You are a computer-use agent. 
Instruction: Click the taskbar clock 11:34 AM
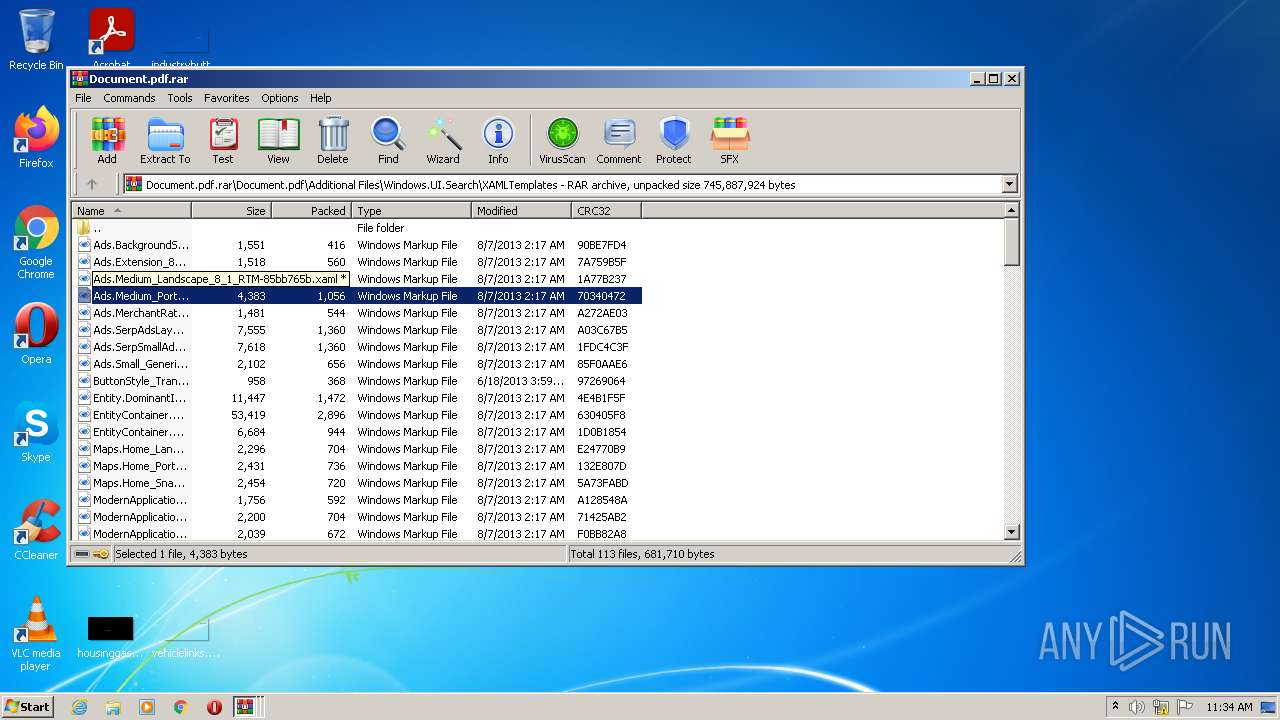[x=1229, y=707]
